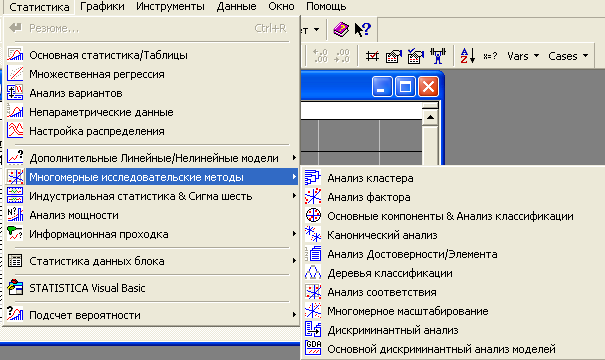The width and height of the screenshot is (605, 360).
Task: Open Непараметрические данные entry
Action: pyautogui.click(x=151, y=112)
